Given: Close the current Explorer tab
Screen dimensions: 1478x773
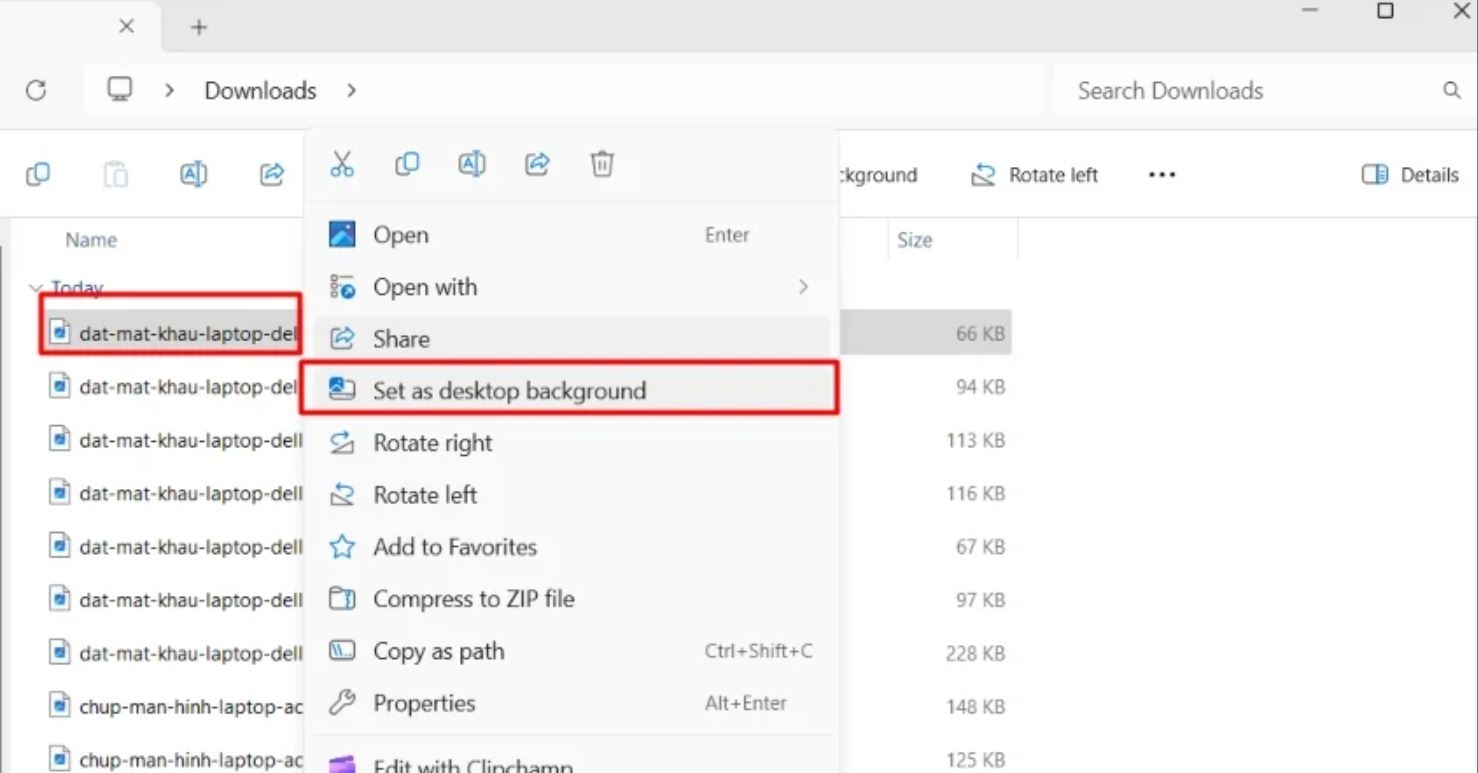Looking at the screenshot, I should click(126, 27).
